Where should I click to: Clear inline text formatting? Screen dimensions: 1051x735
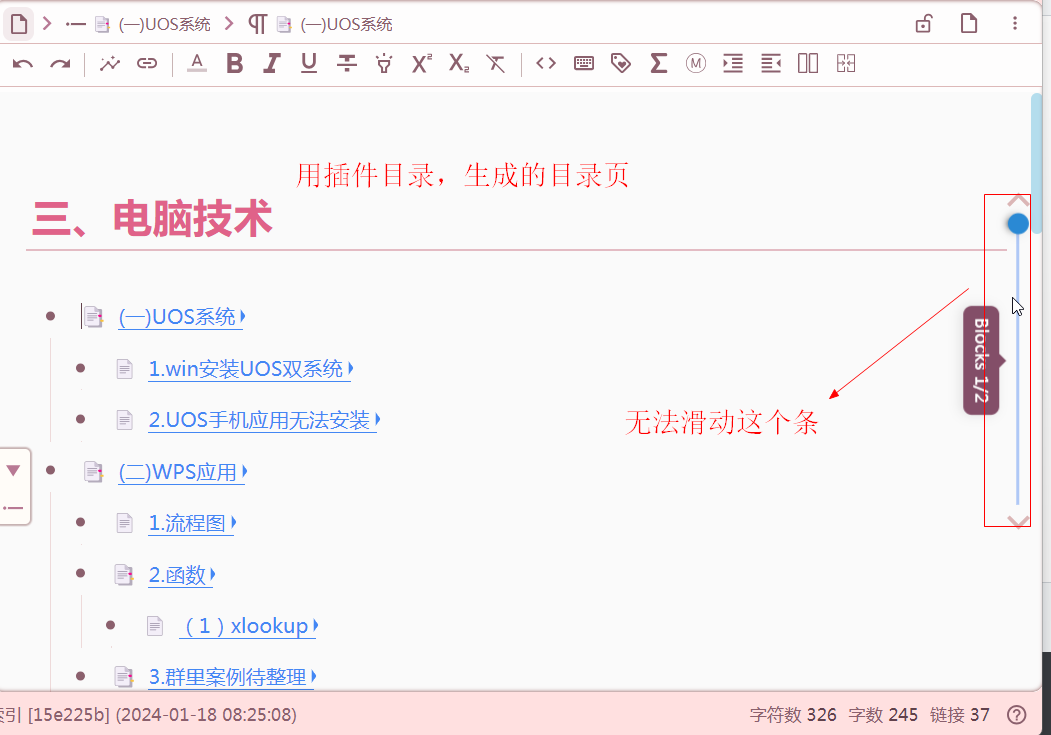click(x=495, y=64)
